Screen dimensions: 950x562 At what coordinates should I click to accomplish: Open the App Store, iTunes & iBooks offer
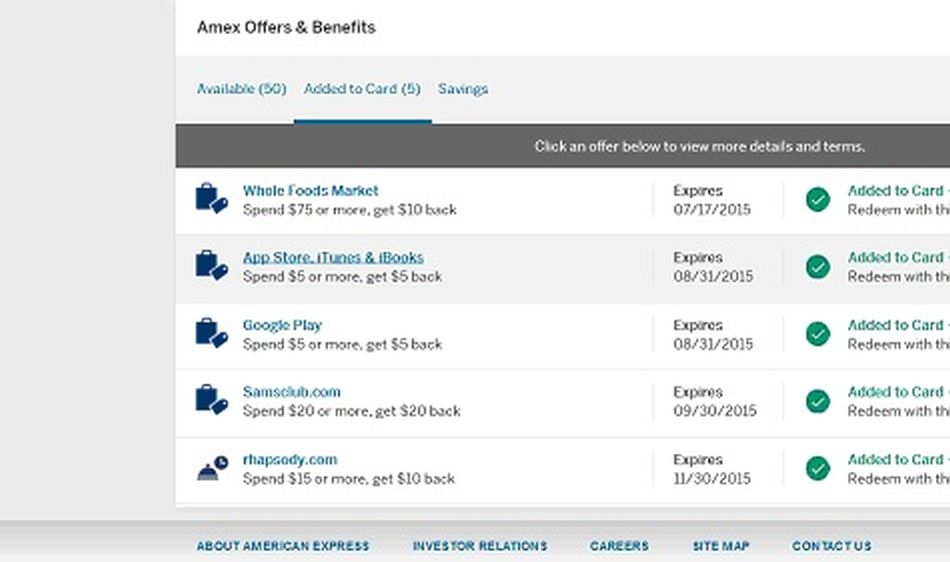(333, 257)
